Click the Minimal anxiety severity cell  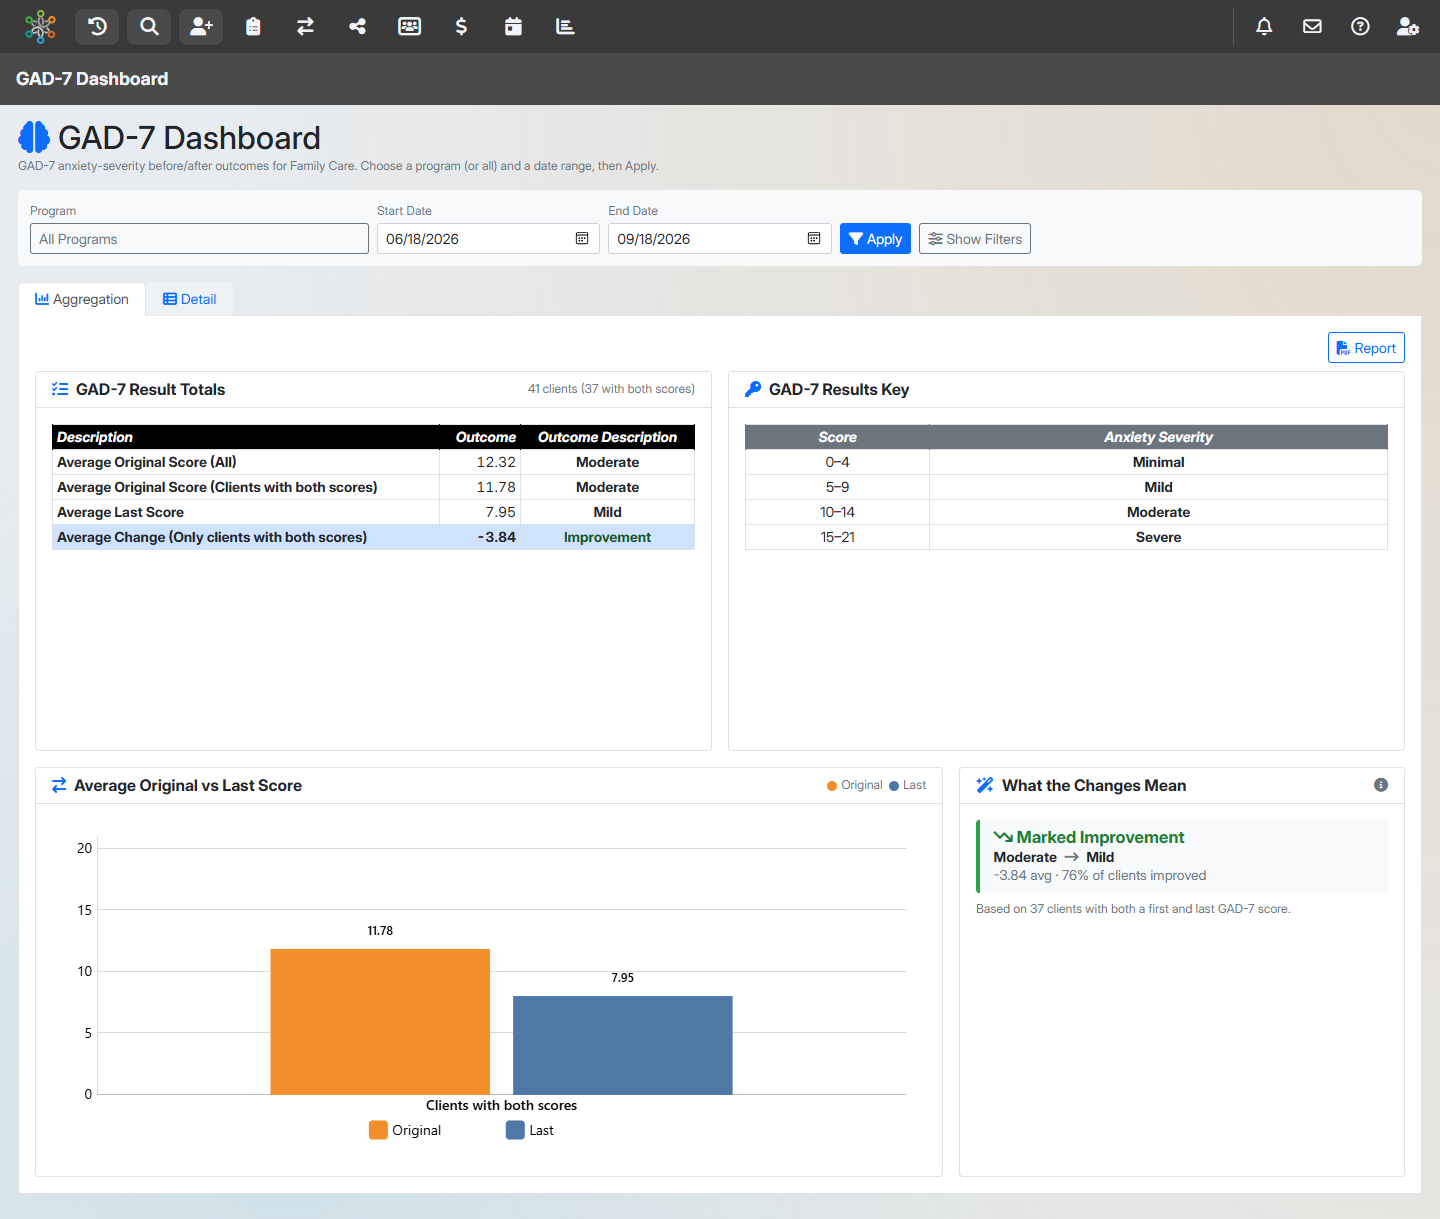[x=1158, y=462]
